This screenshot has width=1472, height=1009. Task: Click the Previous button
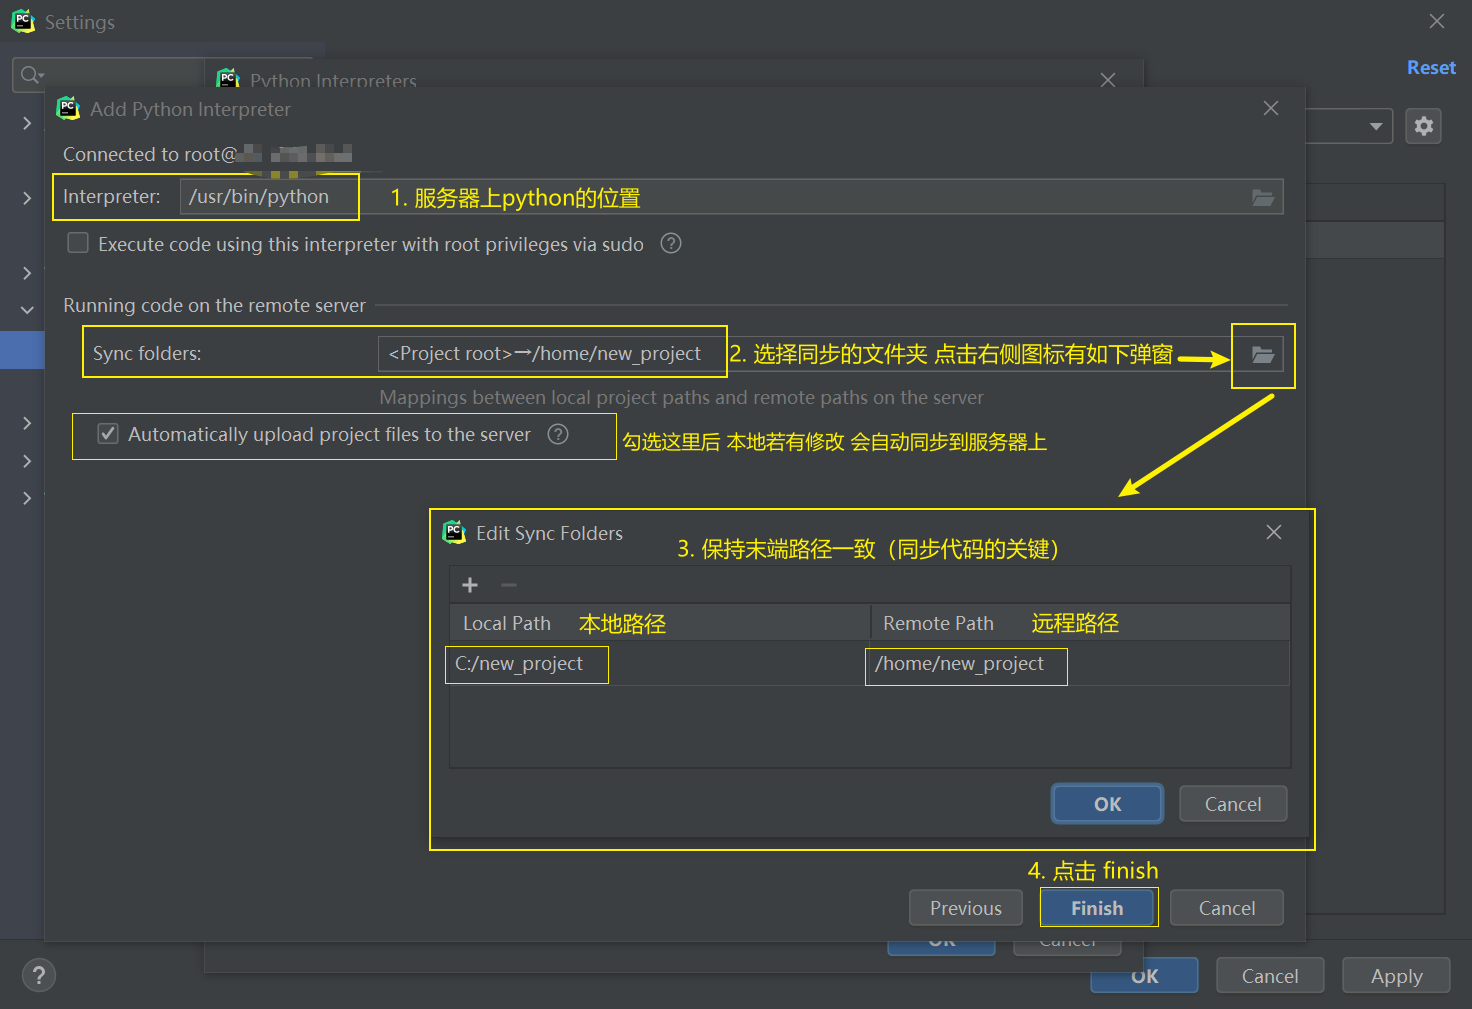click(965, 908)
